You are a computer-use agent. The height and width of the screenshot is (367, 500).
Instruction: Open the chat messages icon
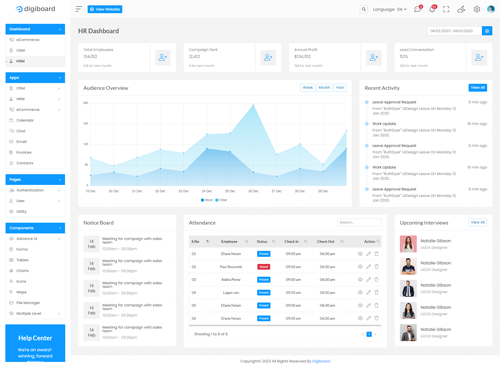417,9
